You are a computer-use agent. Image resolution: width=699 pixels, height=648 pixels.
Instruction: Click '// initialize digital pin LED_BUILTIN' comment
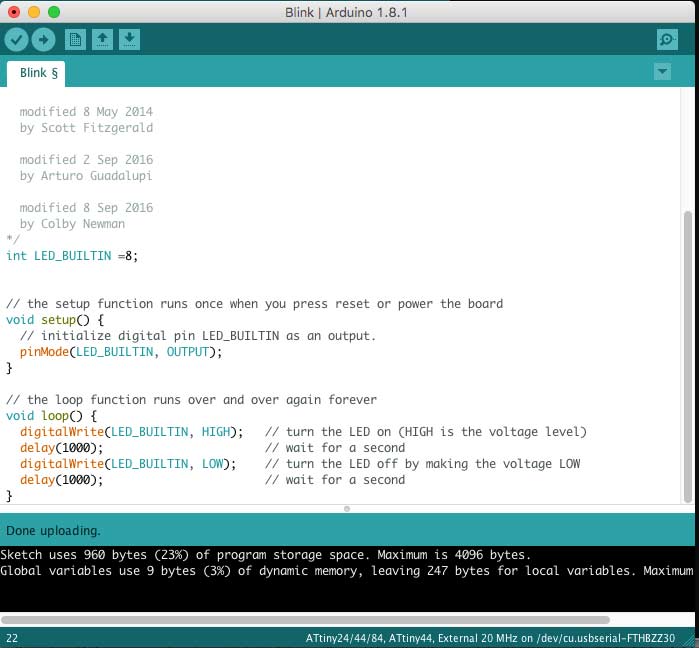[x=198, y=336]
